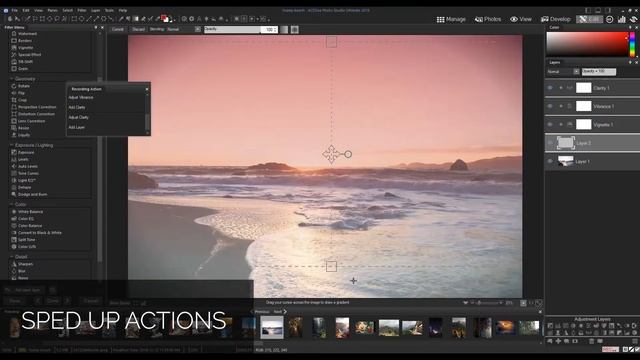The width and height of the screenshot is (640, 360).
Task: Pick a color in the red color field
Action: pos(587,44)
